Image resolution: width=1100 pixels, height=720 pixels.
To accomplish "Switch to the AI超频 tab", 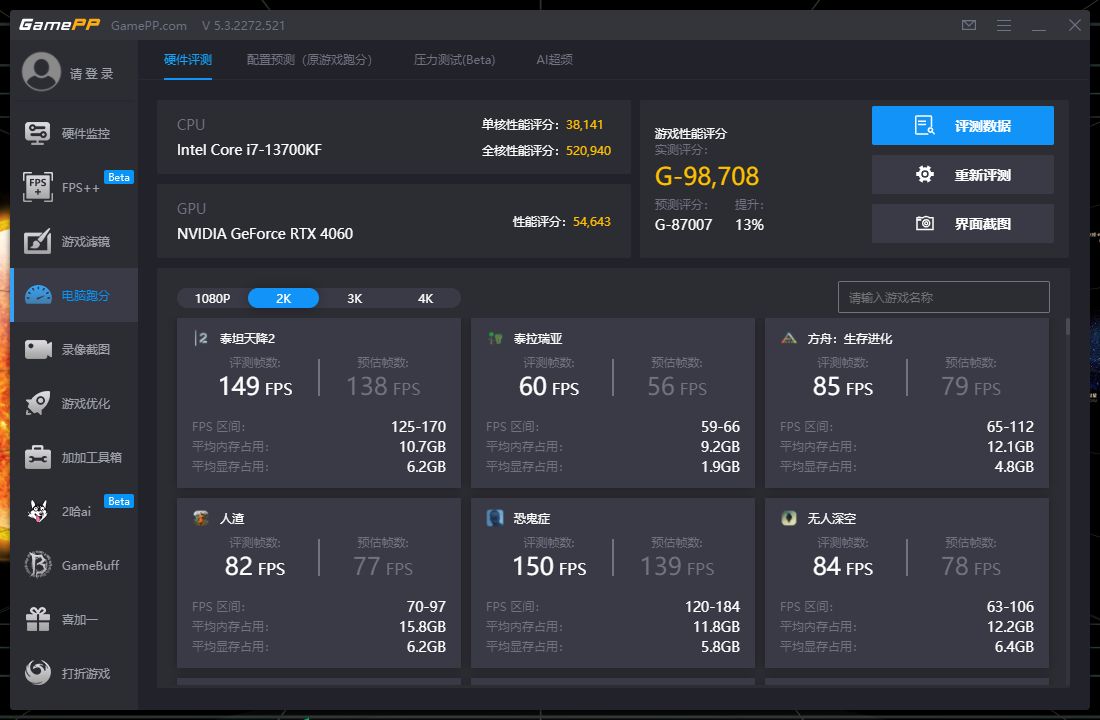I will [x=554, y=60].
